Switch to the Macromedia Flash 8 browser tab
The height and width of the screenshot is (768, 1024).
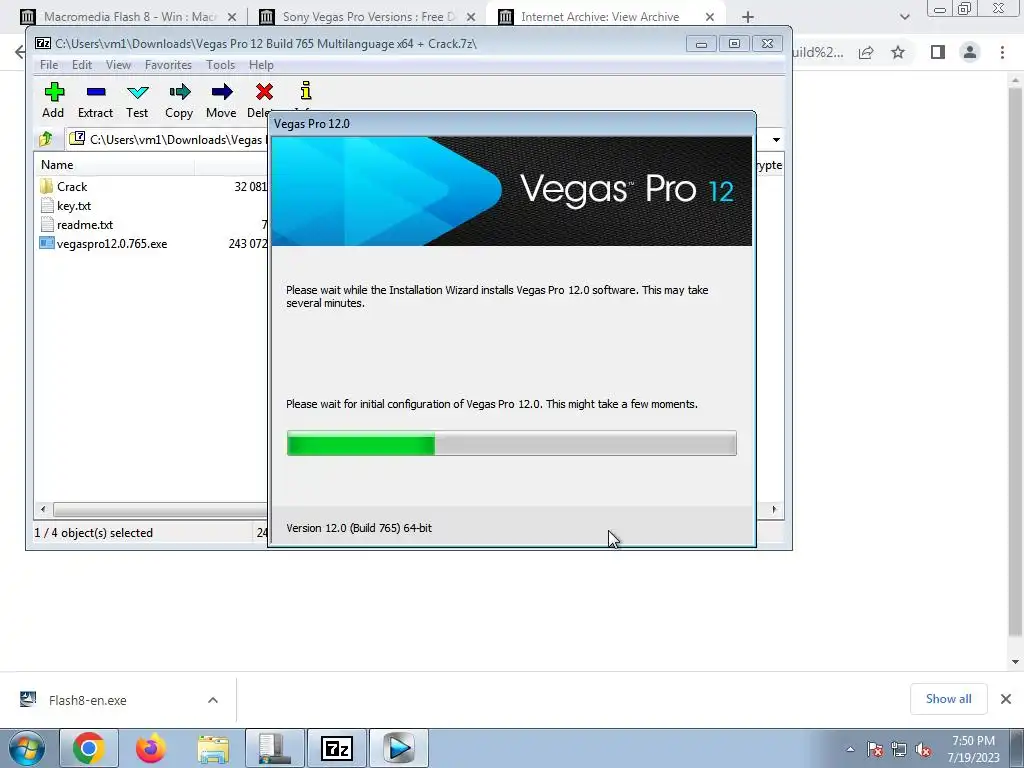tap(131, 17)
